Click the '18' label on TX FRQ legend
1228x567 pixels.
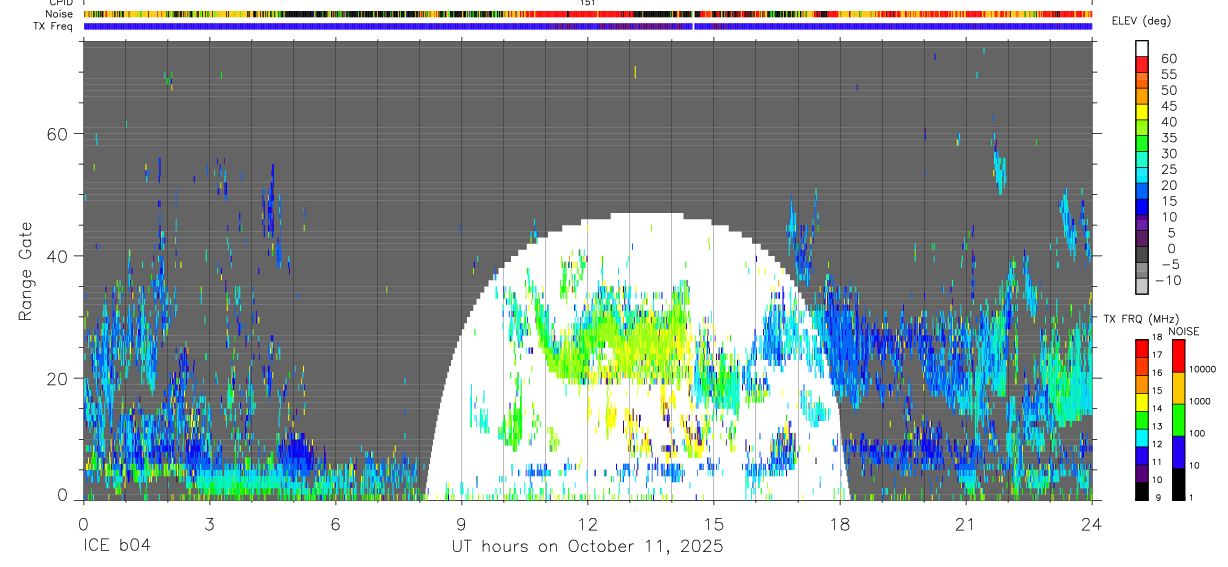pyautogui.click(x=1157, y=337)
